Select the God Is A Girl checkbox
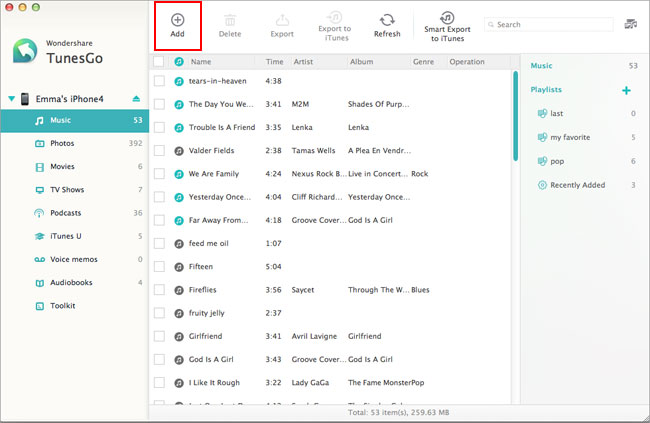Screen dimensions: 650x423 point(159,360)
